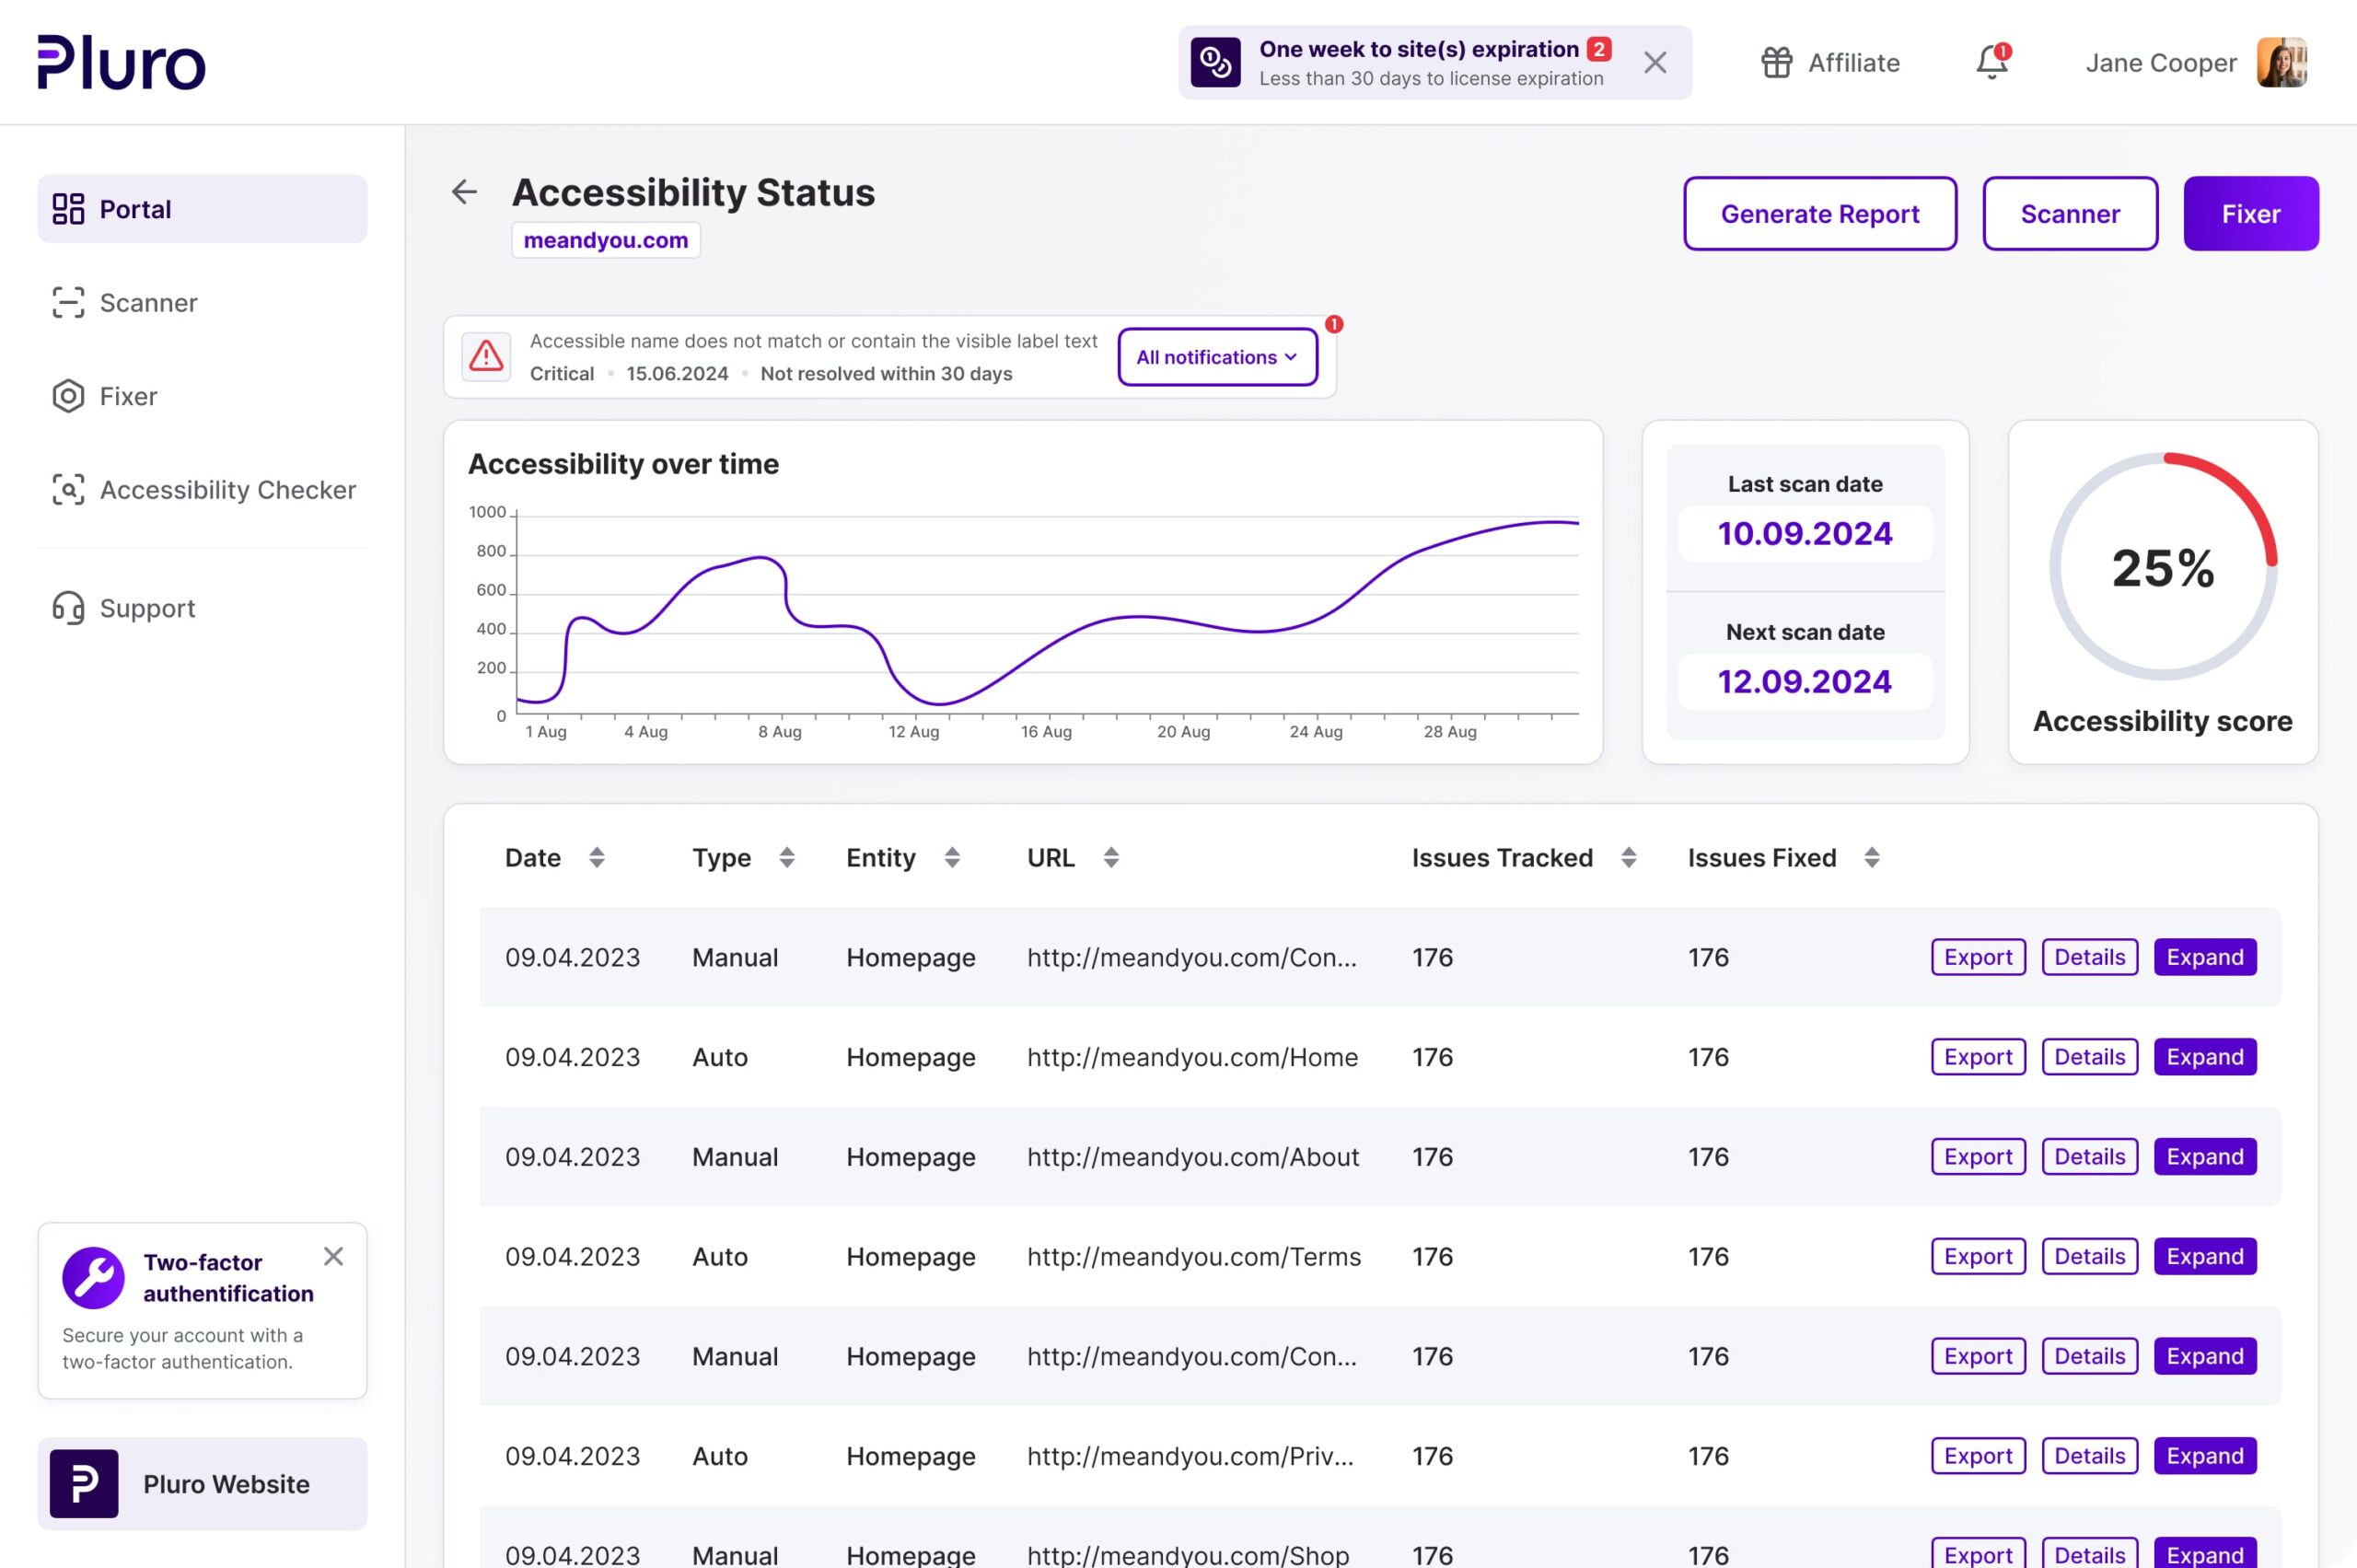The width and height of the screenshot is (2357, 1568).
Task: Sort the table by Date column
Action: pyautogui.click(x=597, y=857)
